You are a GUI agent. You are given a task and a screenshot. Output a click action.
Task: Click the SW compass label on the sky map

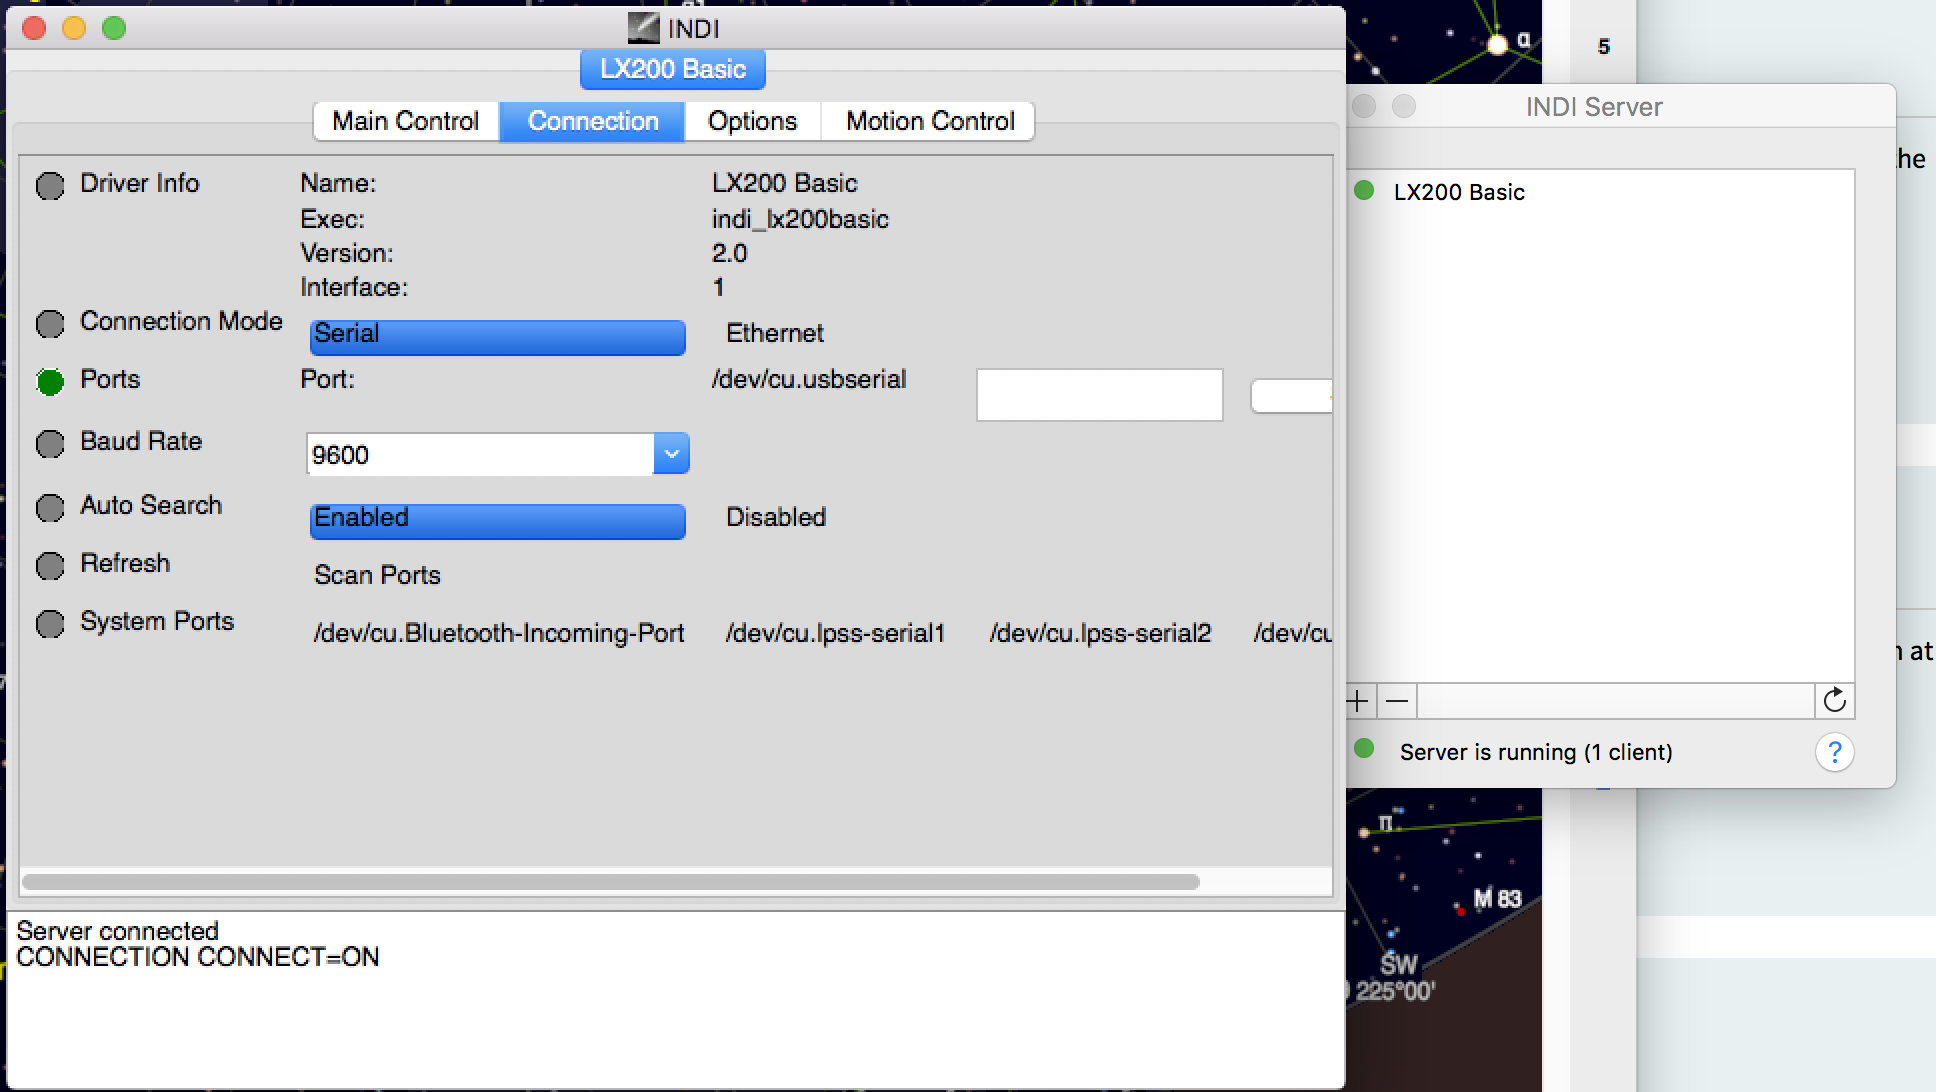pos(1399,964)
